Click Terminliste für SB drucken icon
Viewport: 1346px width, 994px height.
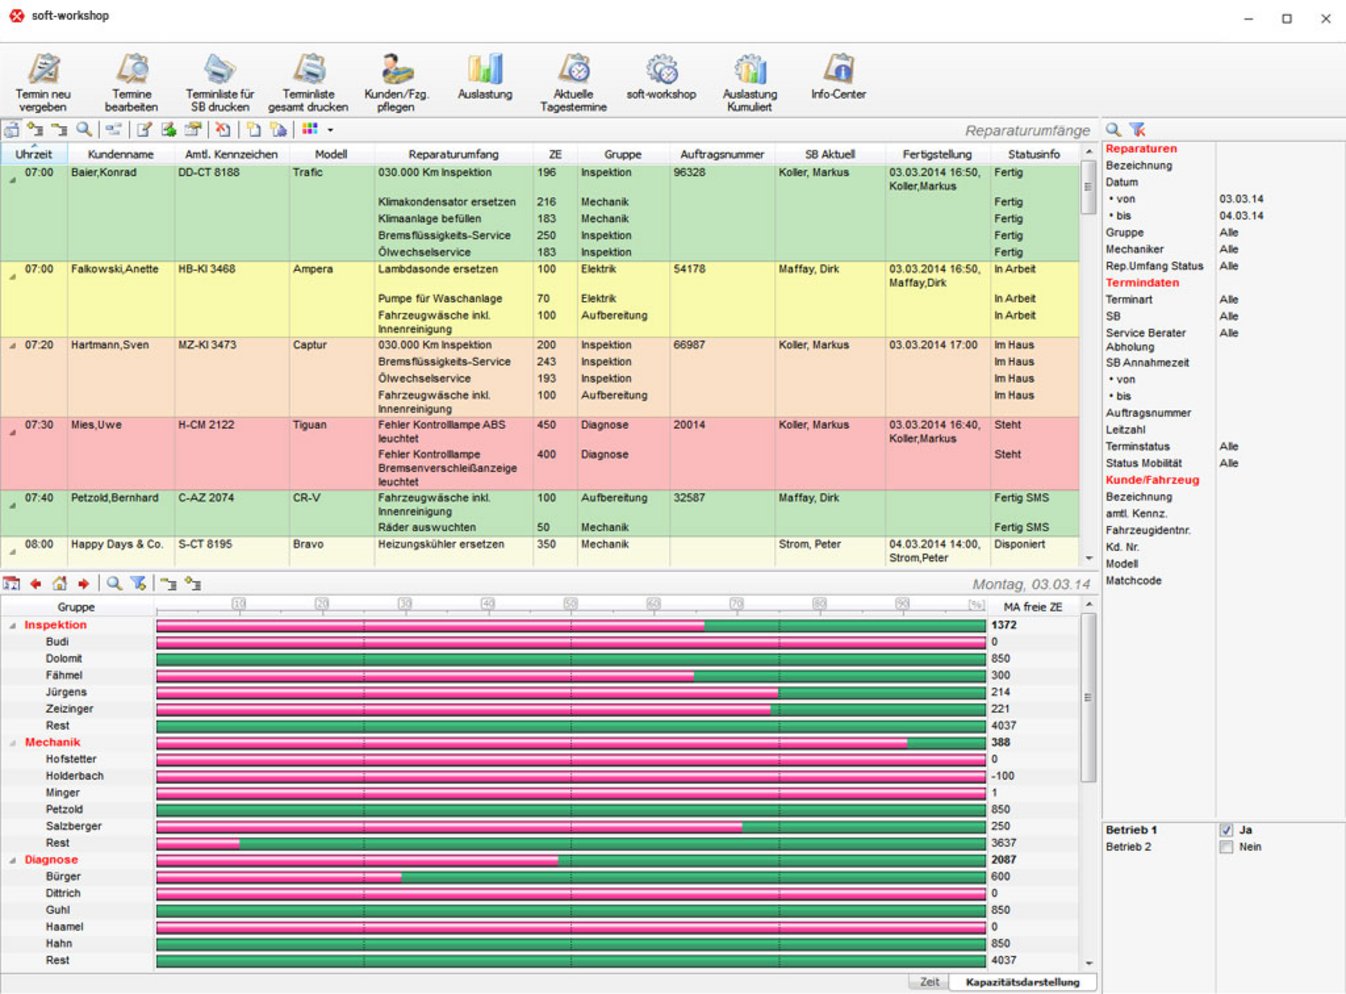click(x=219, y=70)
